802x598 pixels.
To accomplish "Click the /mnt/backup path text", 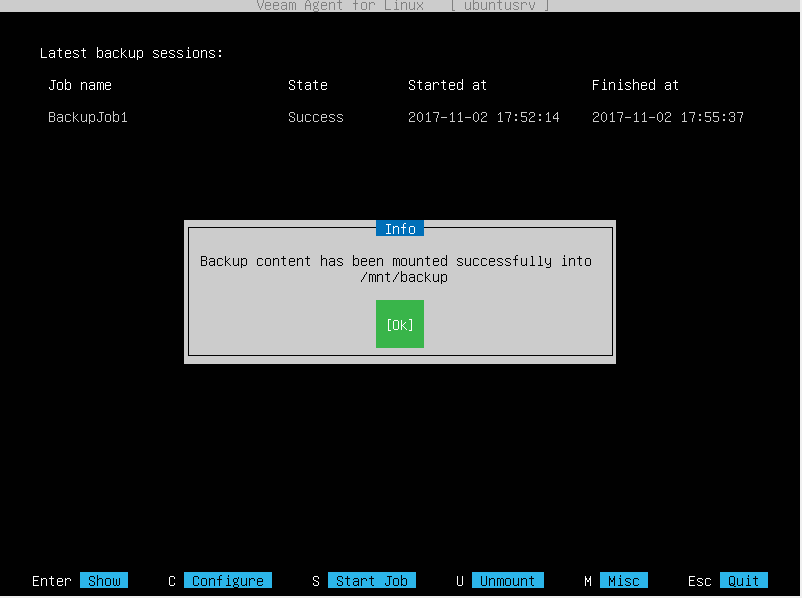I will click(404, 277).
